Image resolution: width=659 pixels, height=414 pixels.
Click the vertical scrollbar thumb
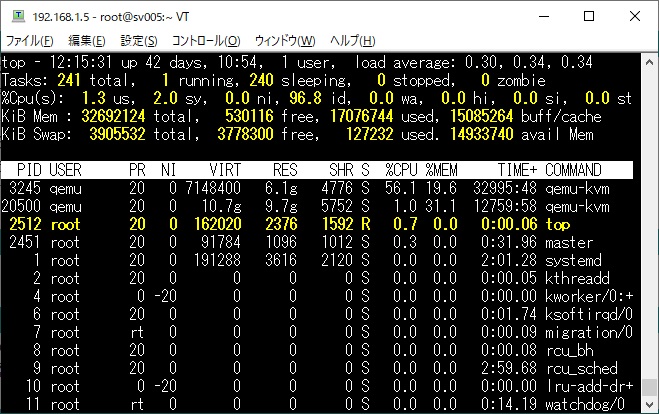pyautogui.click(x=649, y=387)
